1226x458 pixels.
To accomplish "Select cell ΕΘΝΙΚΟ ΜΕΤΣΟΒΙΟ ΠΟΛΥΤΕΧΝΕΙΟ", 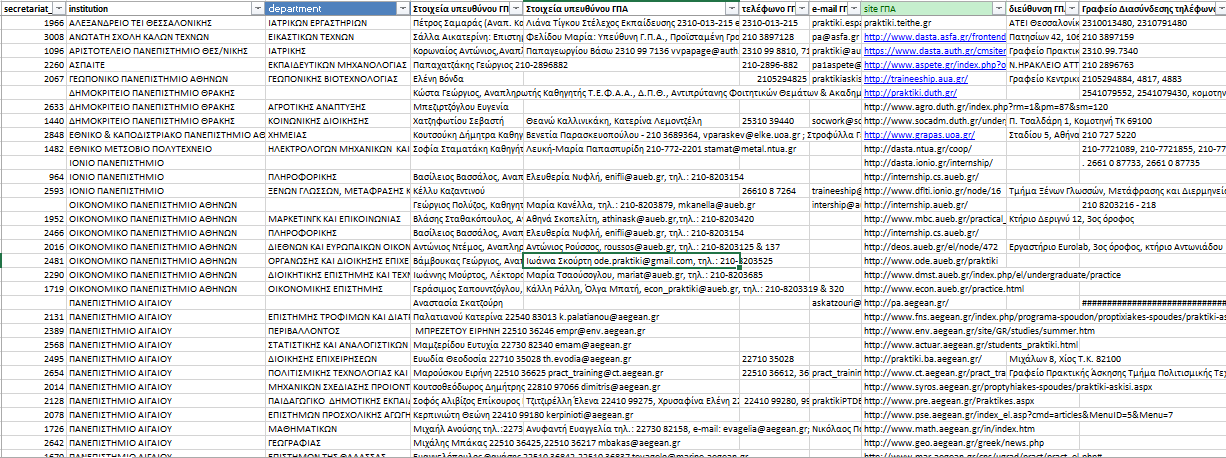I will [167, 147].
